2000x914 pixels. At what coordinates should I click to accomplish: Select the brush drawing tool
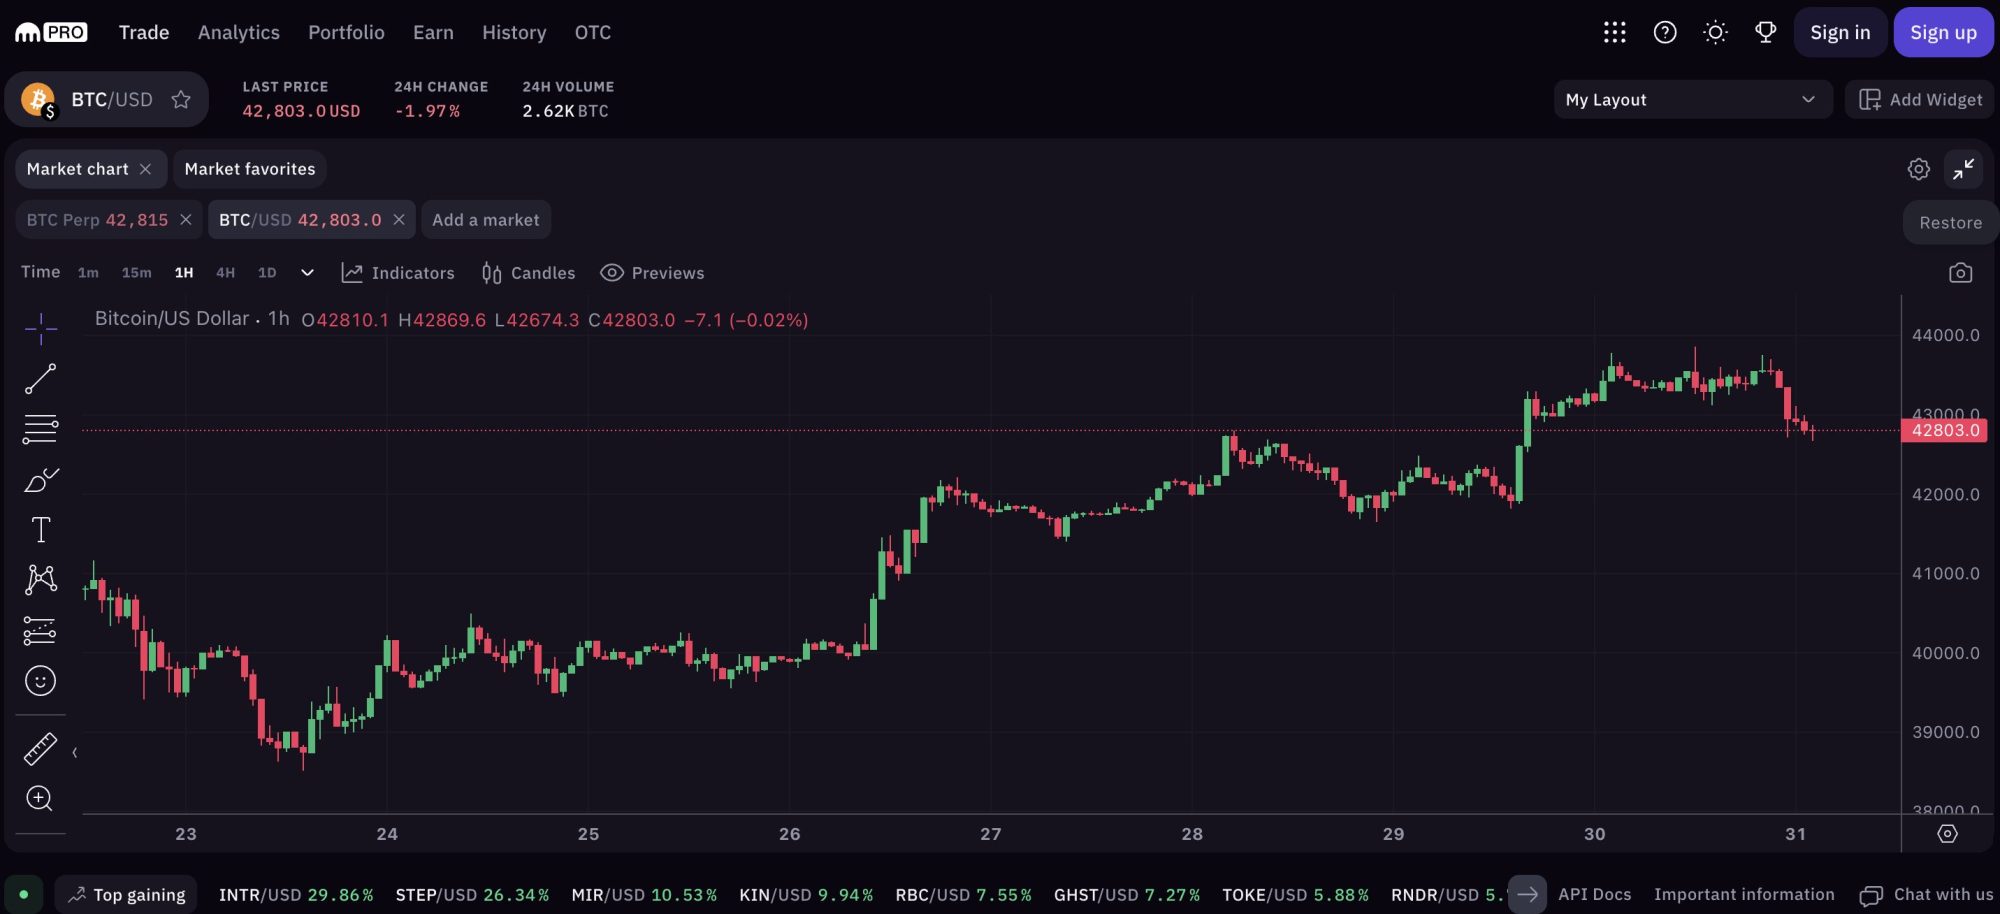(40, 480)
